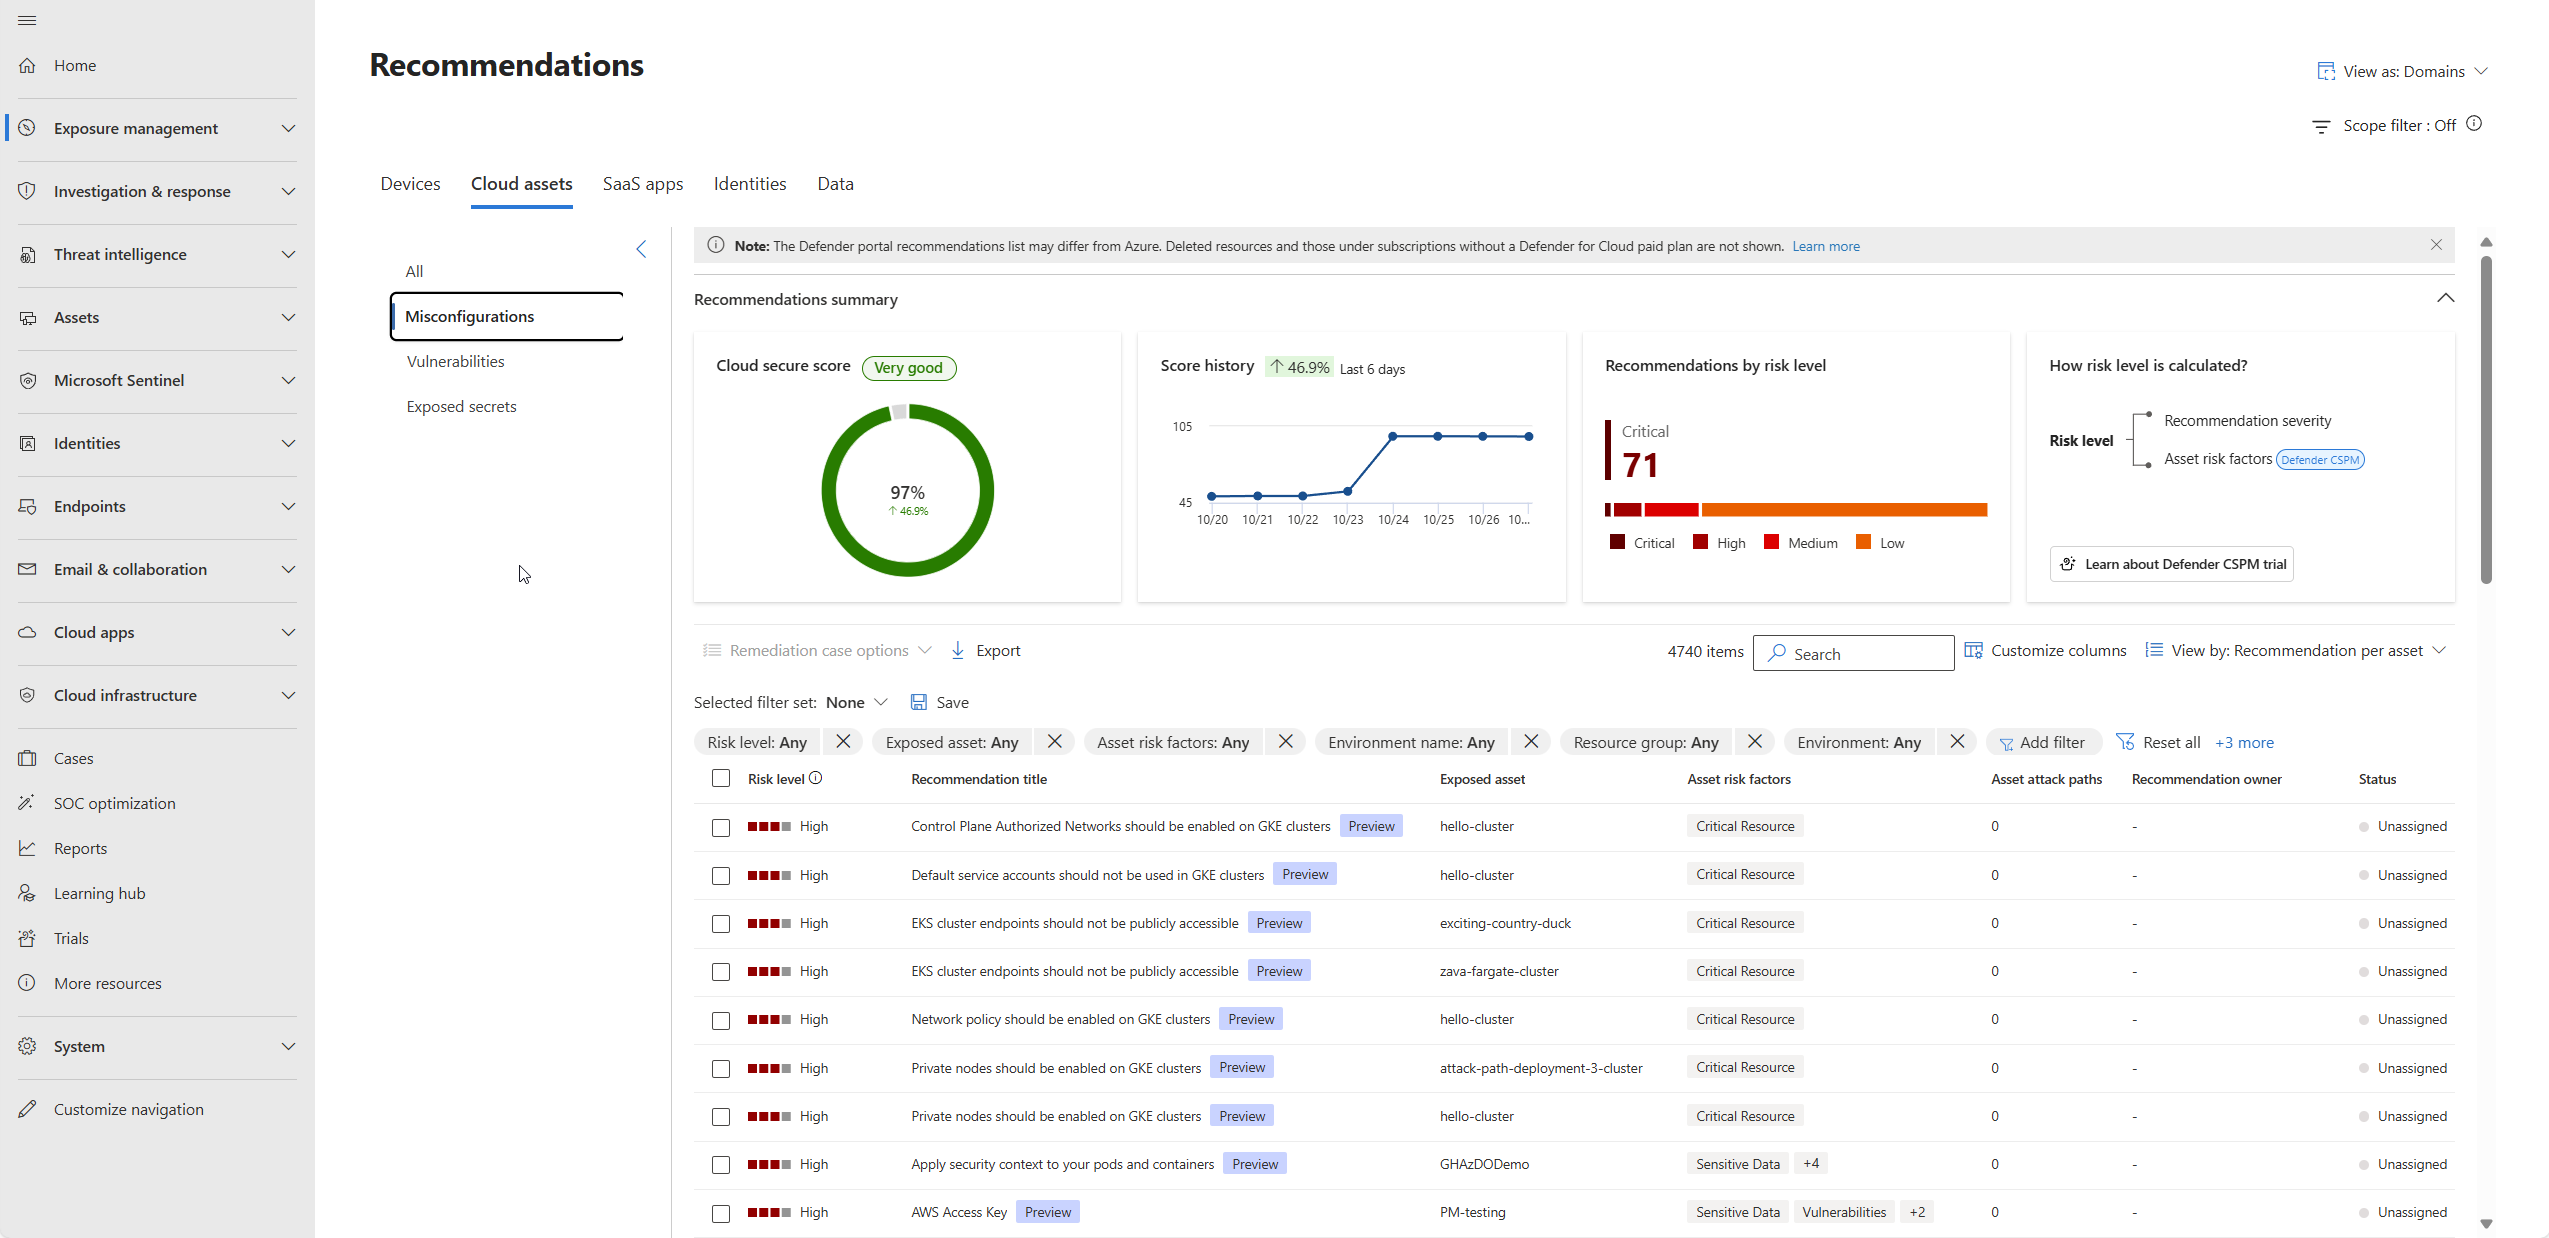The image size is (2549, 1238).
Task: Select Vulnerabilities in the category list
Action: (455, 362)
